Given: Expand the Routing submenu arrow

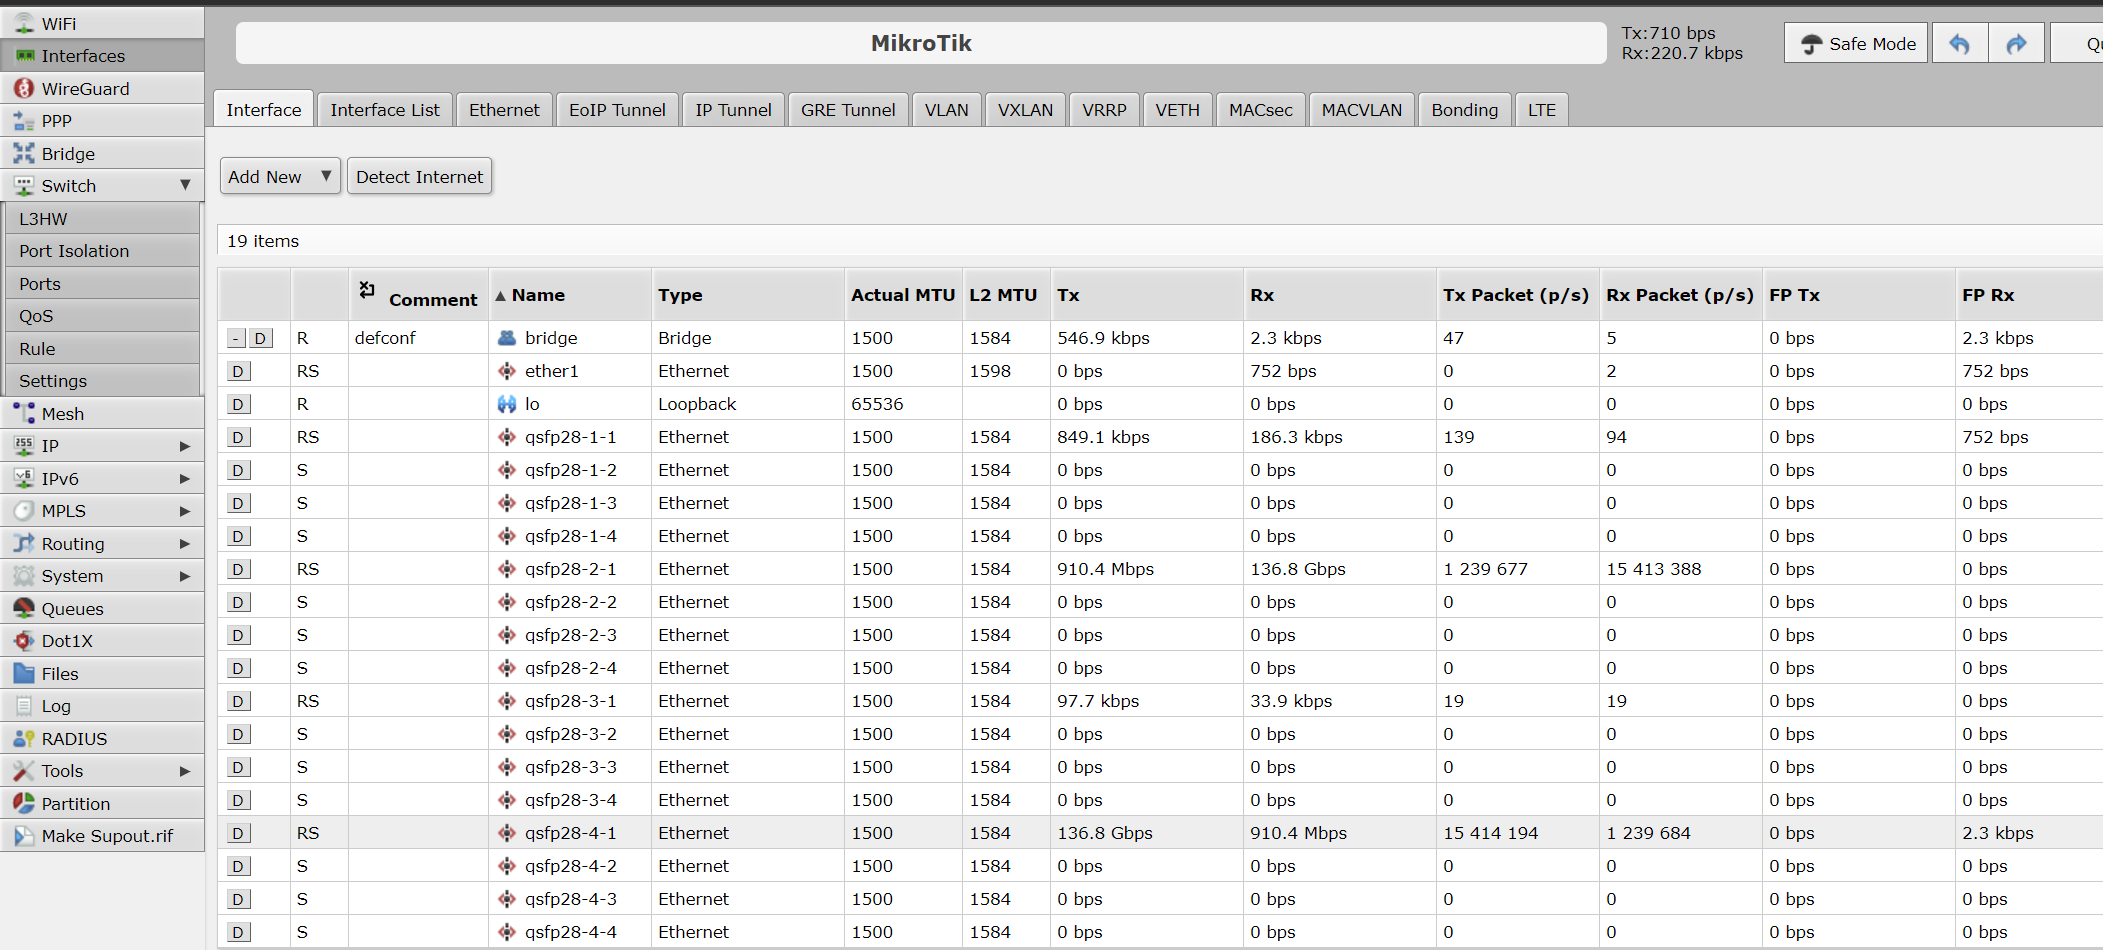Looking at the screenshot, I should (x=185, y=544).
